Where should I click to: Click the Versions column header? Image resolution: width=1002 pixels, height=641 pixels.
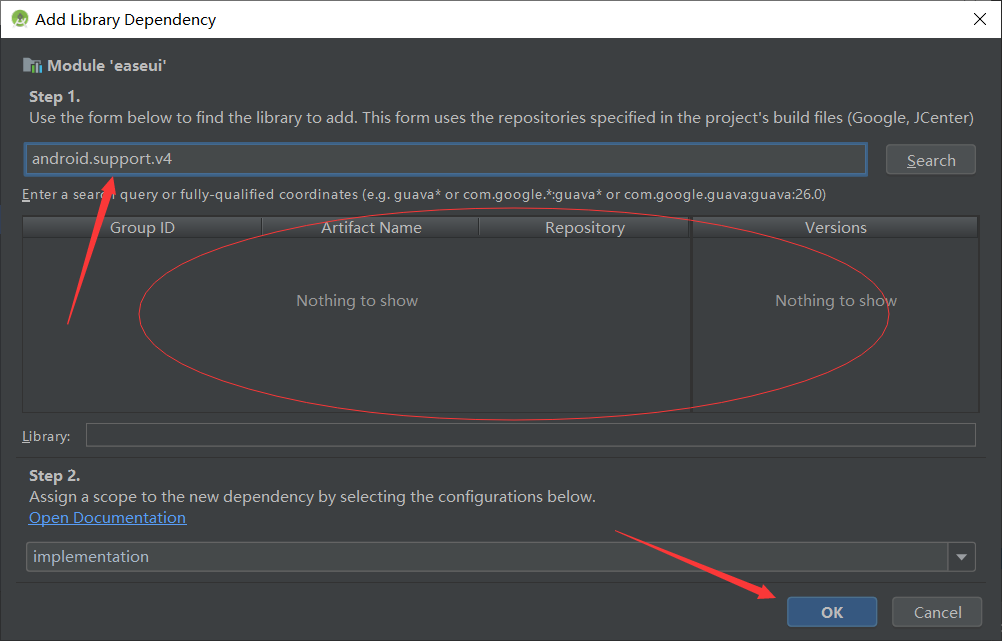click(835, 227)
